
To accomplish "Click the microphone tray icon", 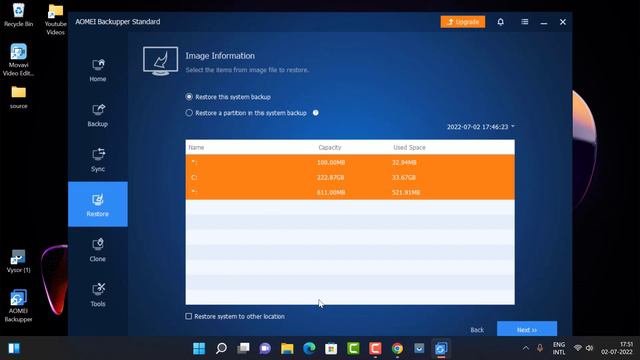I will coord(540,348).
